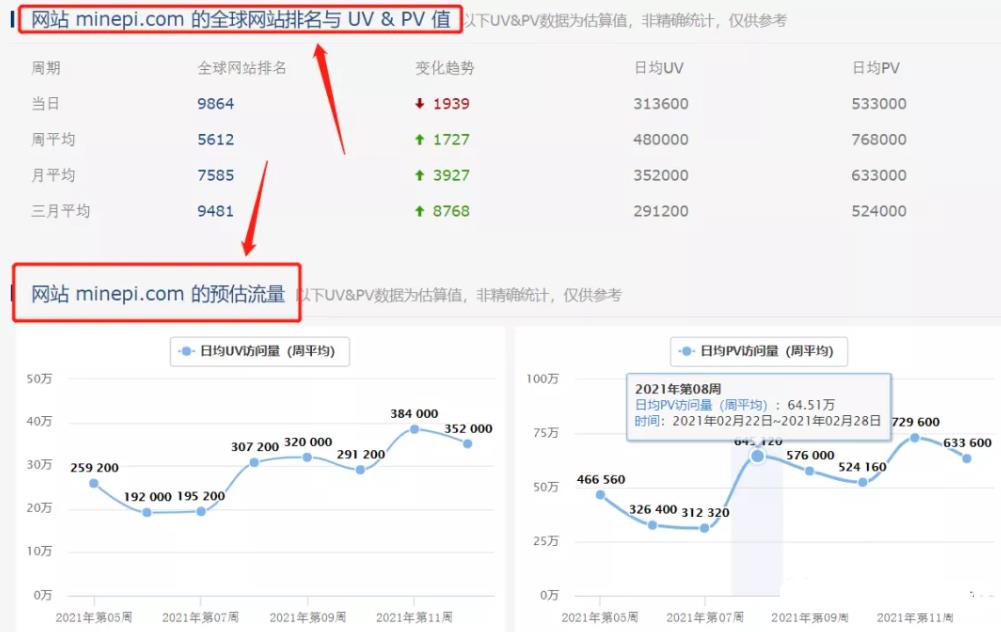Click the PV chart x-axis label 2021年第09周
The image size is (1001, 632).
(x=809, y=617)
